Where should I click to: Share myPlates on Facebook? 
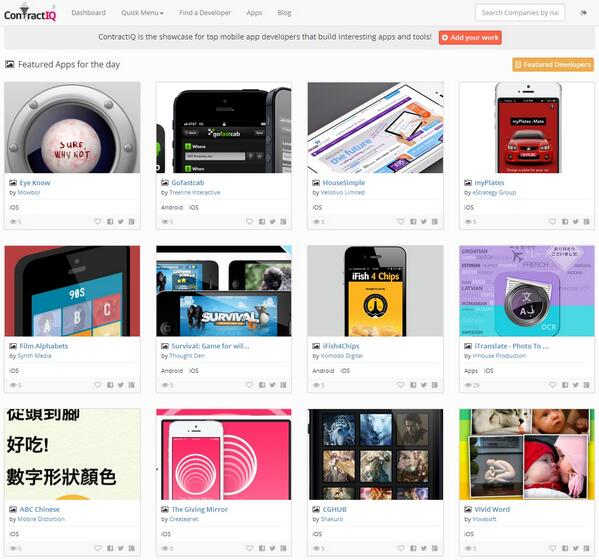[x=565, y=222]
